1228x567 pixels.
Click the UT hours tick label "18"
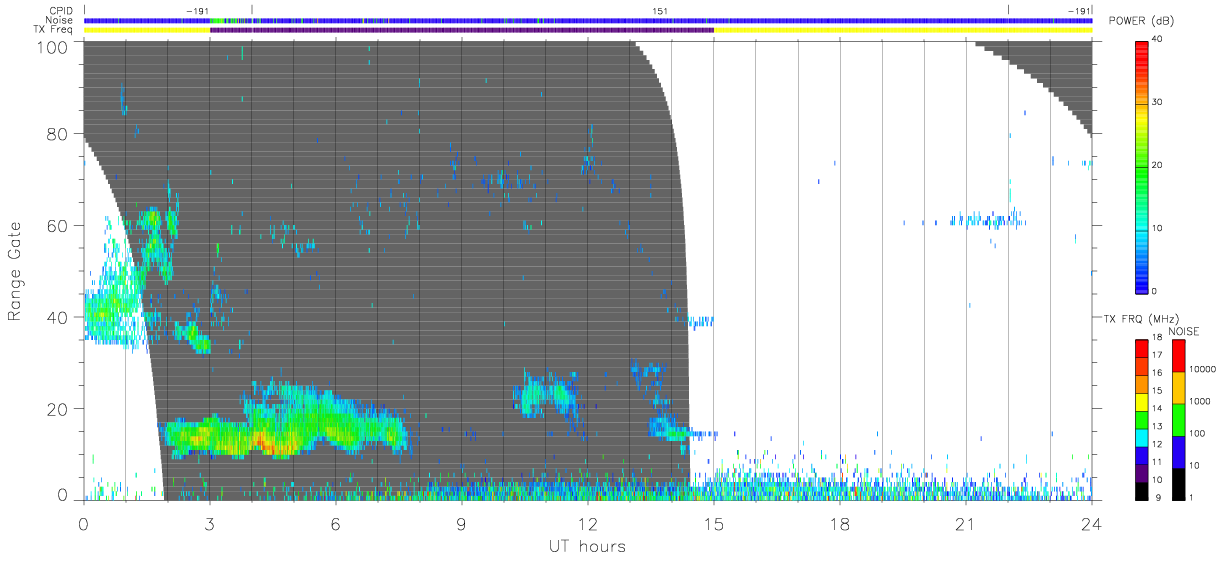[839, 523]
